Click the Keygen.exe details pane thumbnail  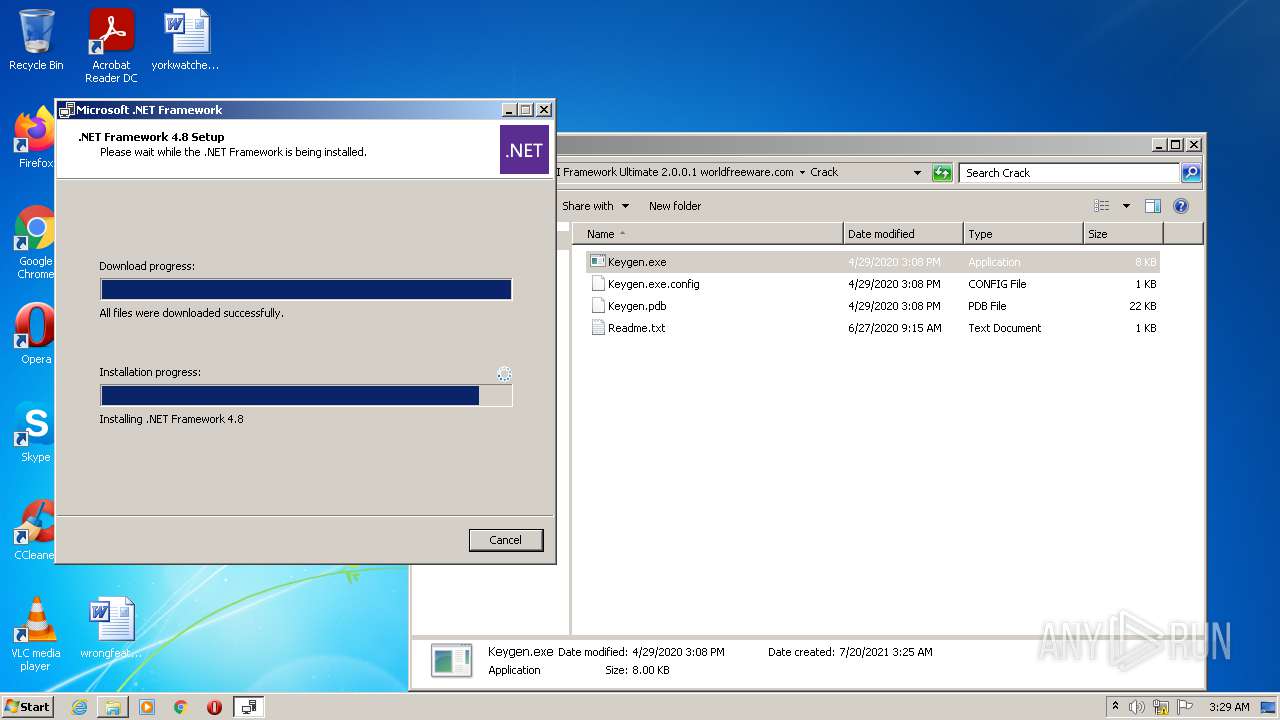click(x=451, y=661)
